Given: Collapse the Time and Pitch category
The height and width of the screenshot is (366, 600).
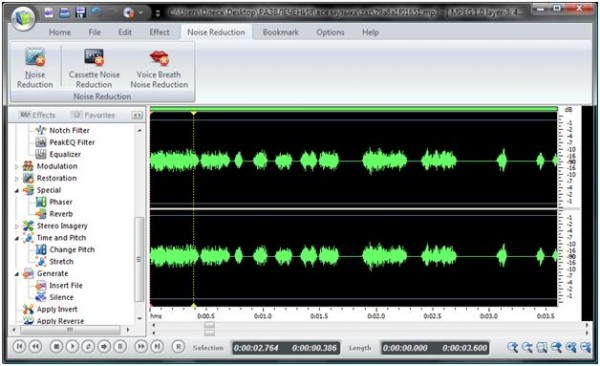Looking at the screenshot, I should (x=16, y=238).
